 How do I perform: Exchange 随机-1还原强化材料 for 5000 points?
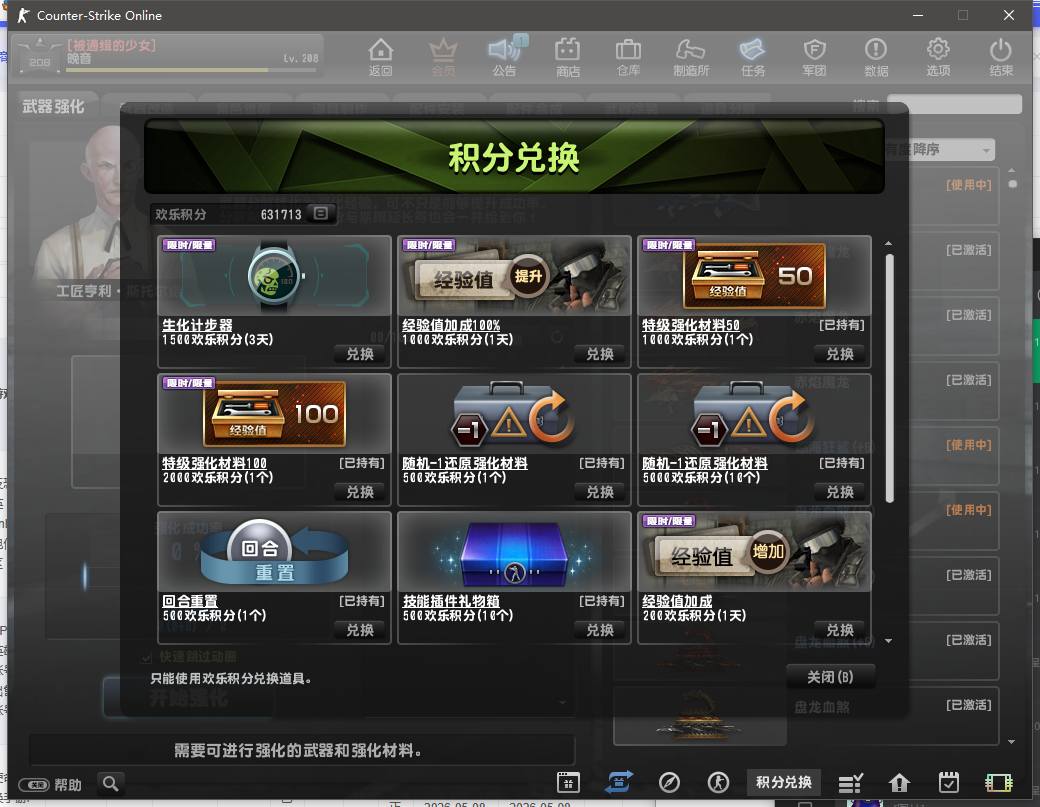(840, 492)
